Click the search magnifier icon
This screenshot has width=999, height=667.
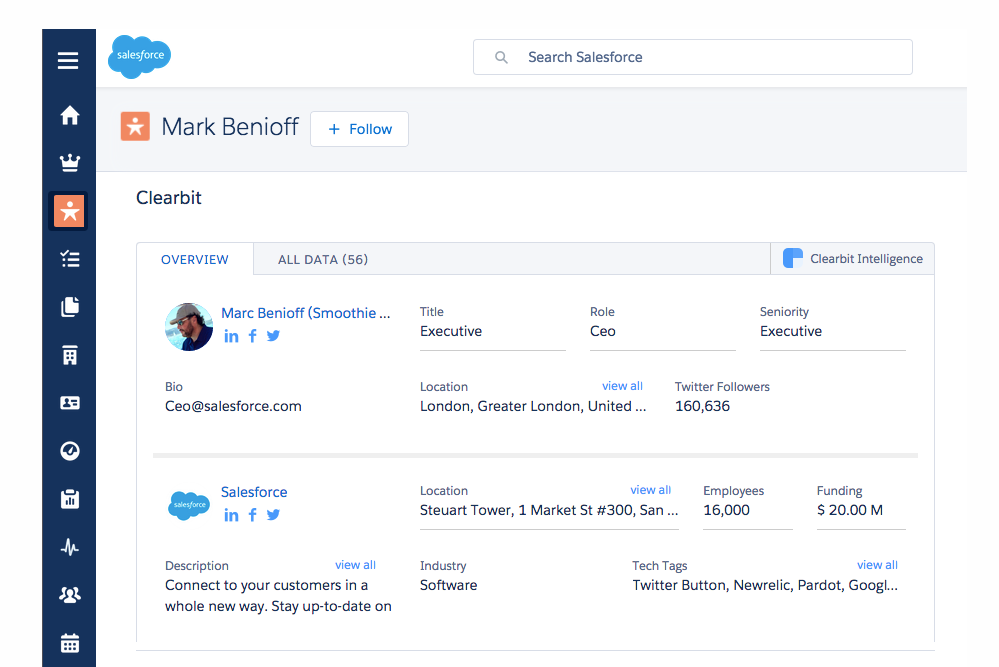pyautogui.click(x=501, y=57)
